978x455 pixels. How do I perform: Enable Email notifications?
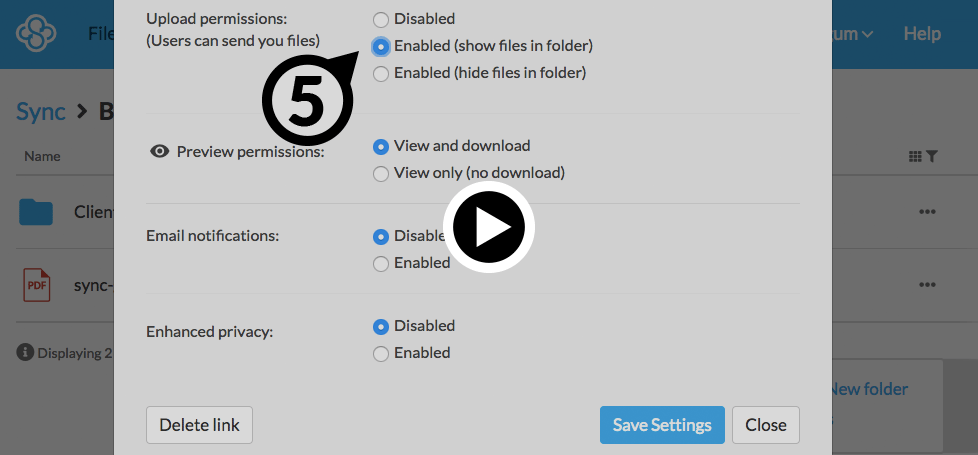click(381, 264)
